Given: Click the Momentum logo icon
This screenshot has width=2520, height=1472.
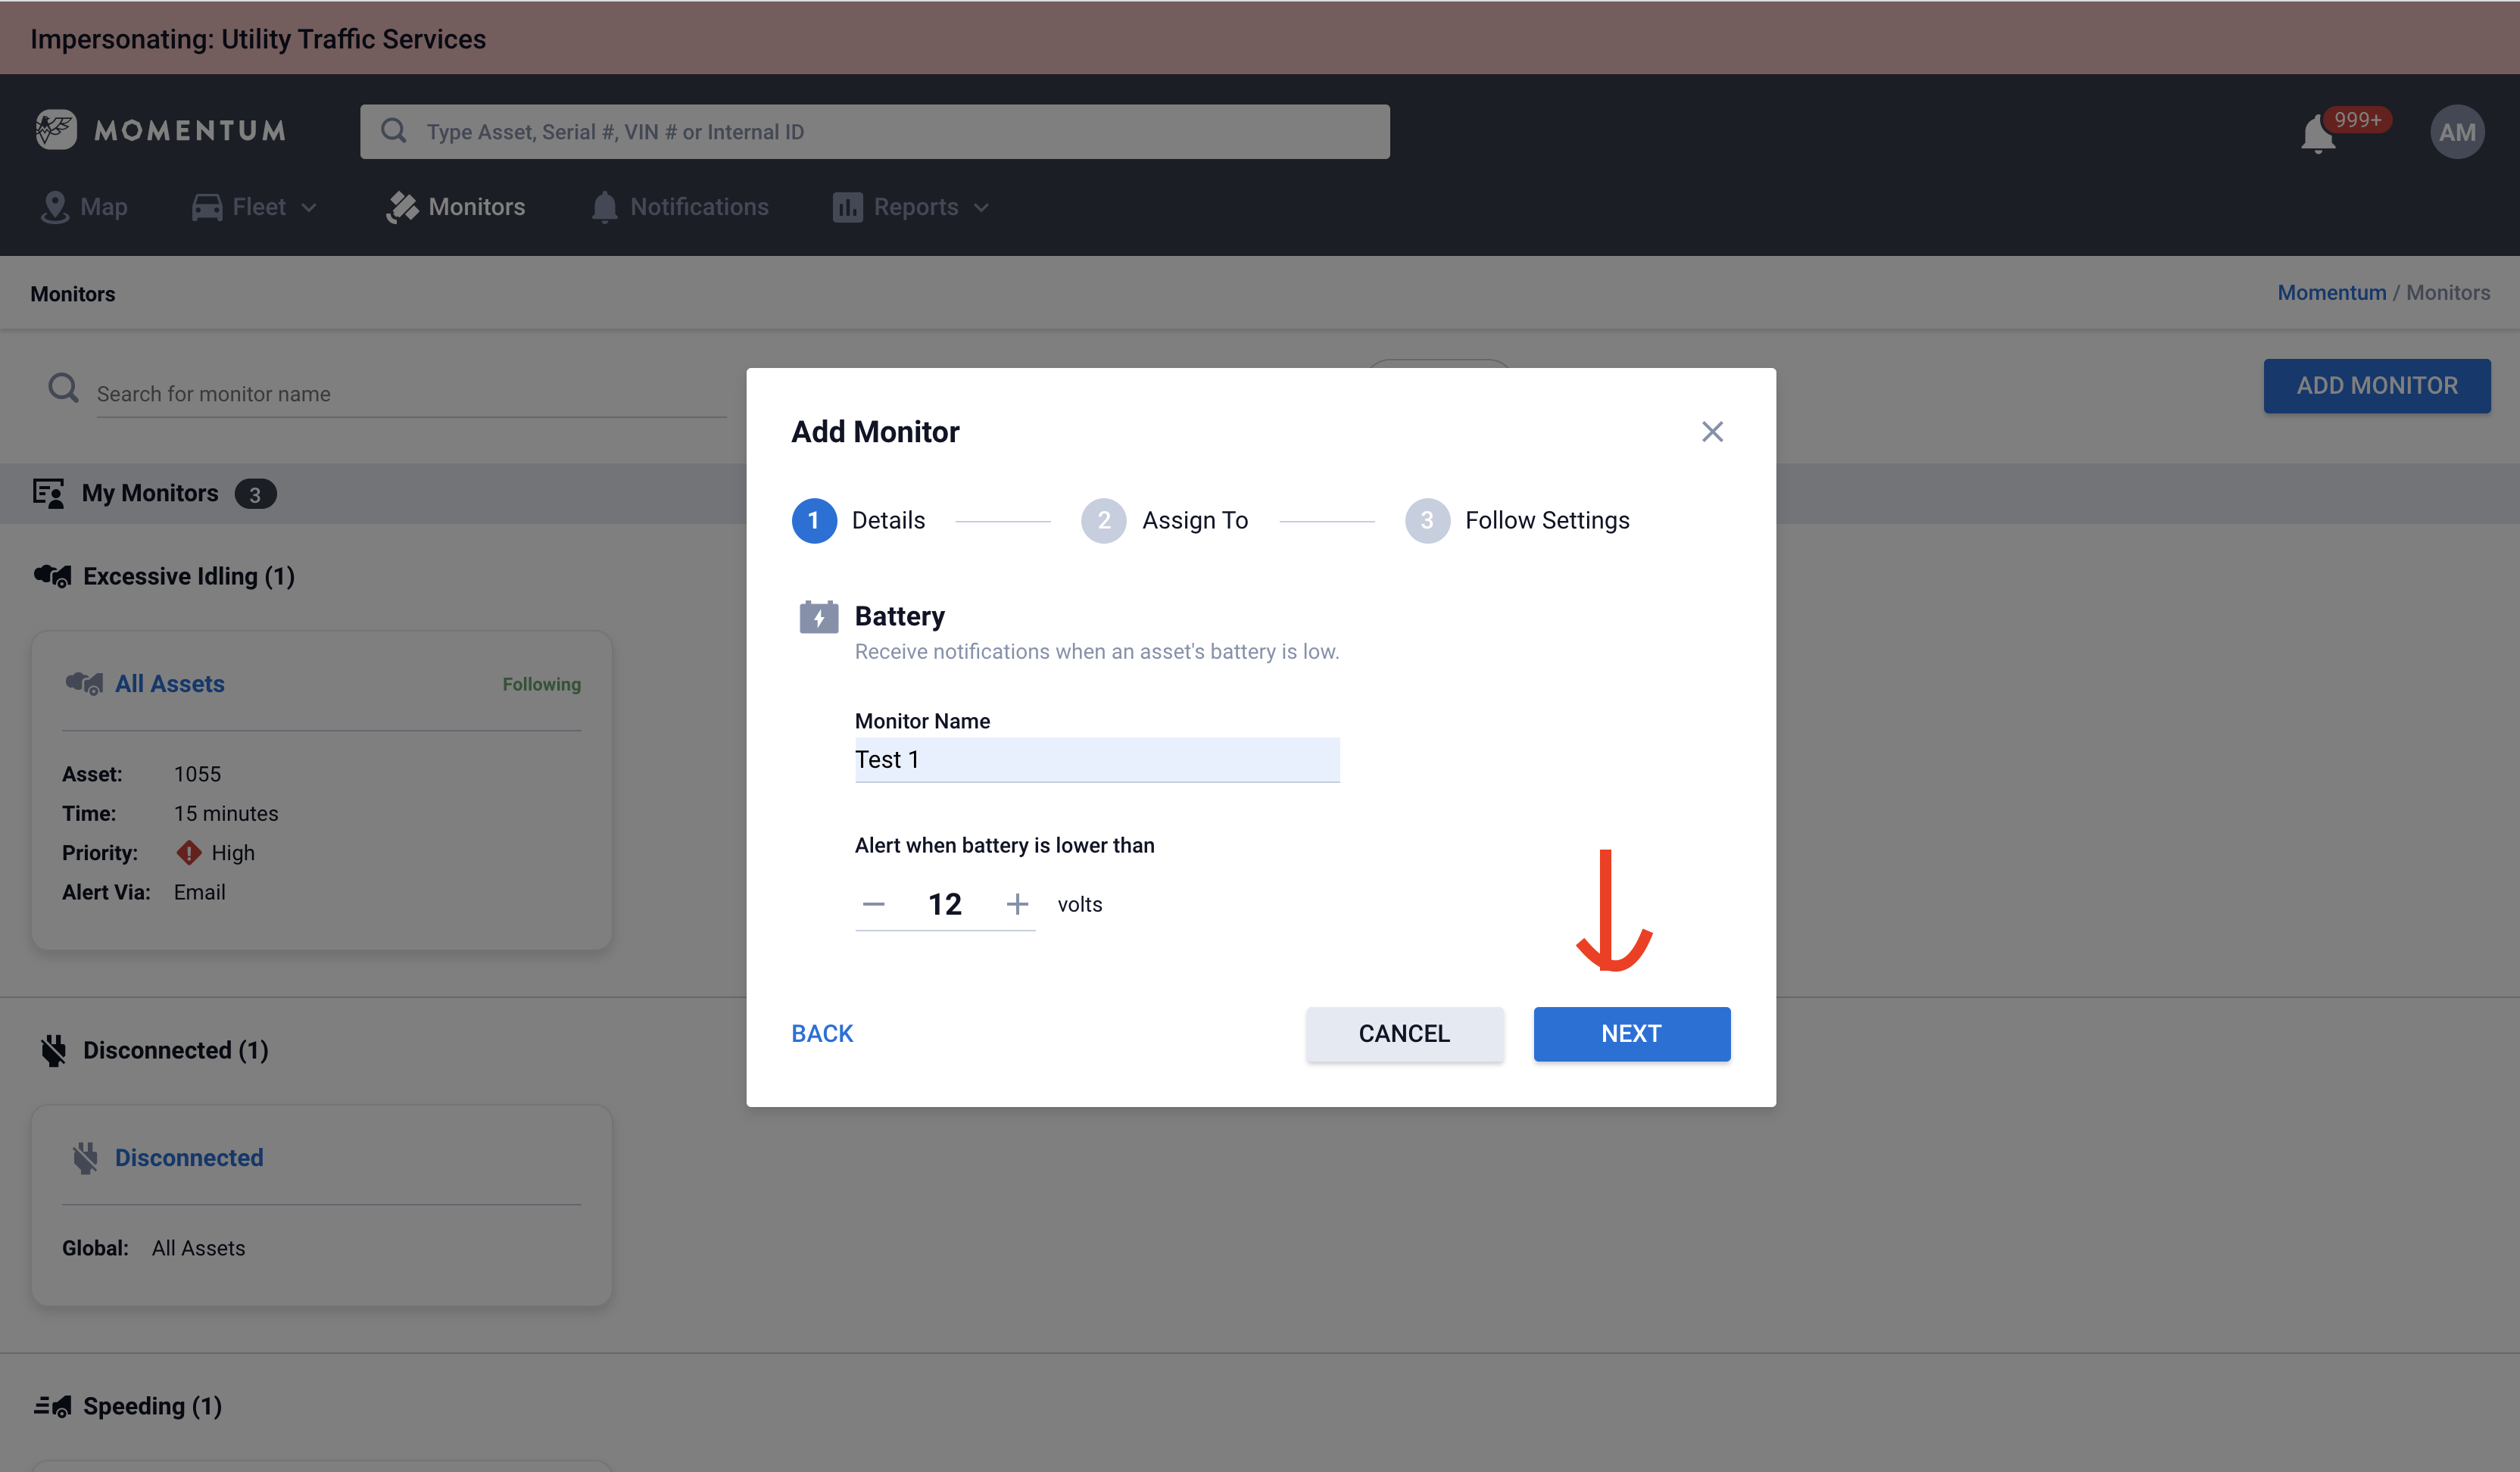Looking at the screenshot, I should coord(56,130).
